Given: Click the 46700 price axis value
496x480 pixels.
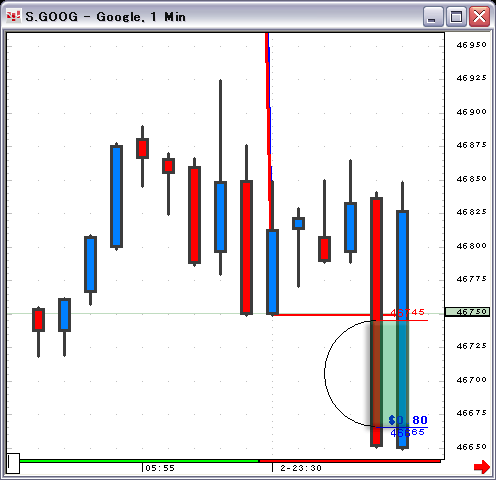Looking at the screenshot, I should [471, 380].
